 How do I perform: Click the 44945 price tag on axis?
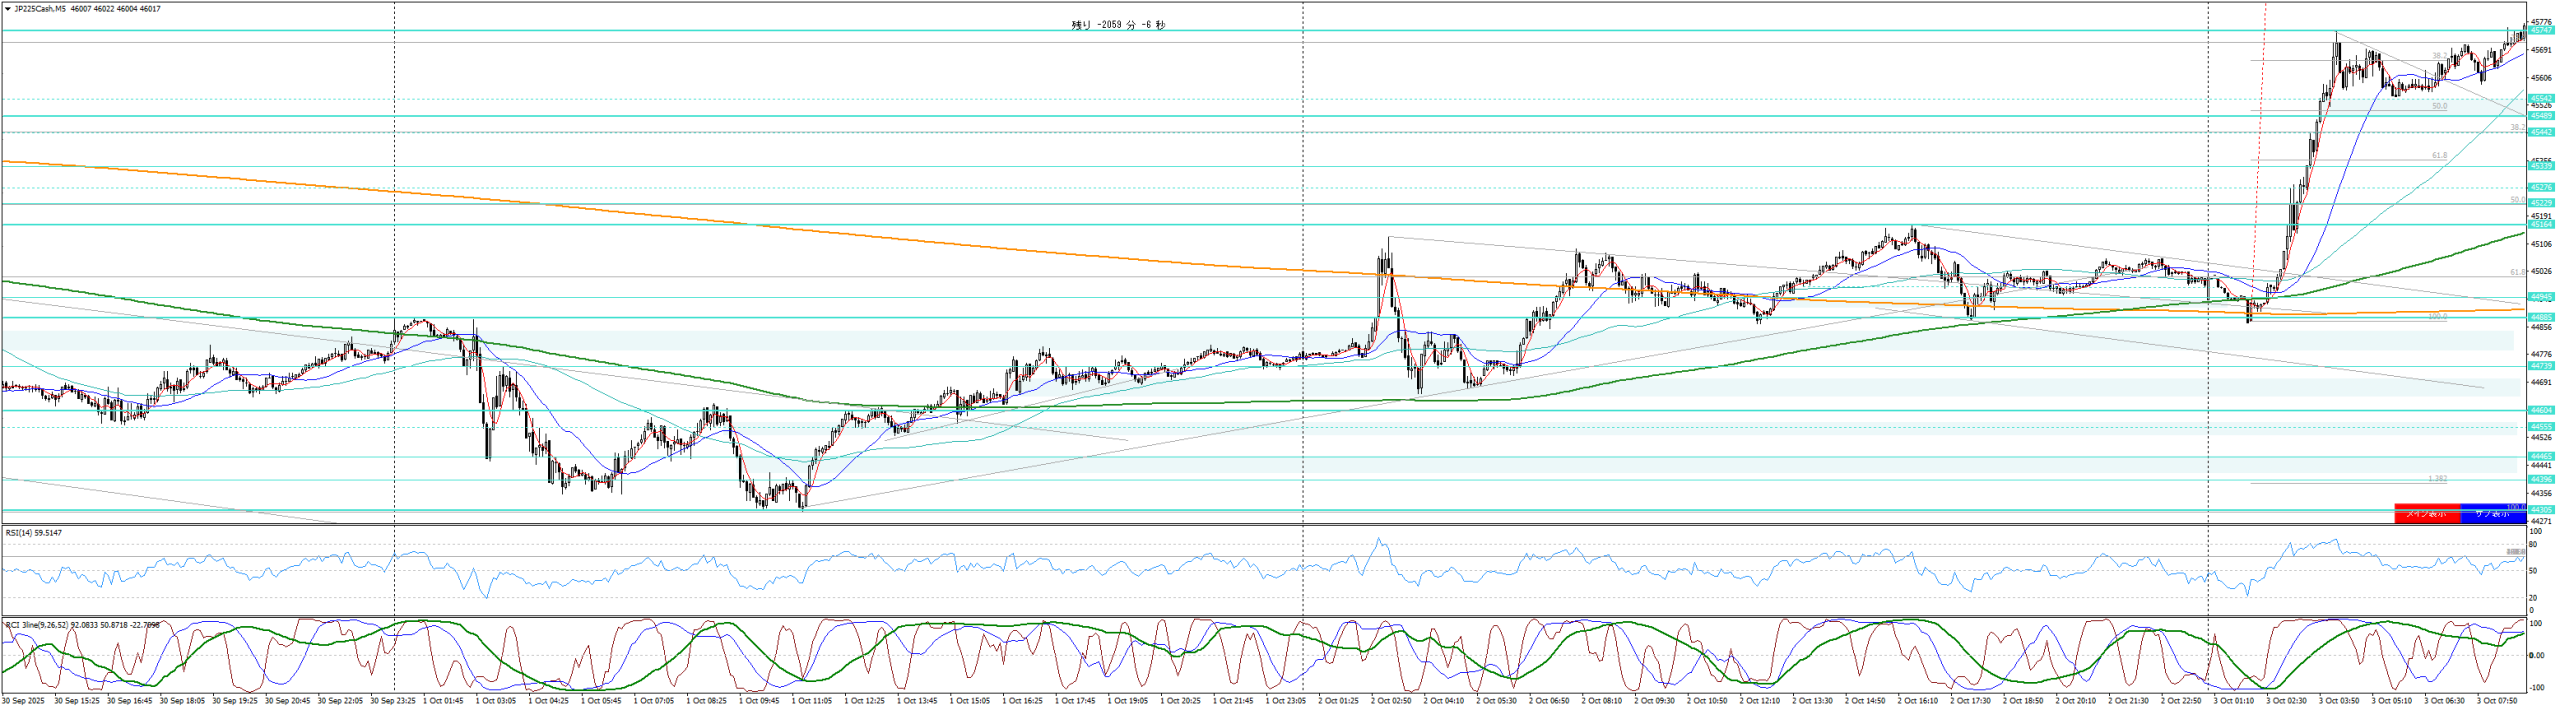pyautogui.click(x=2541, y=297)
